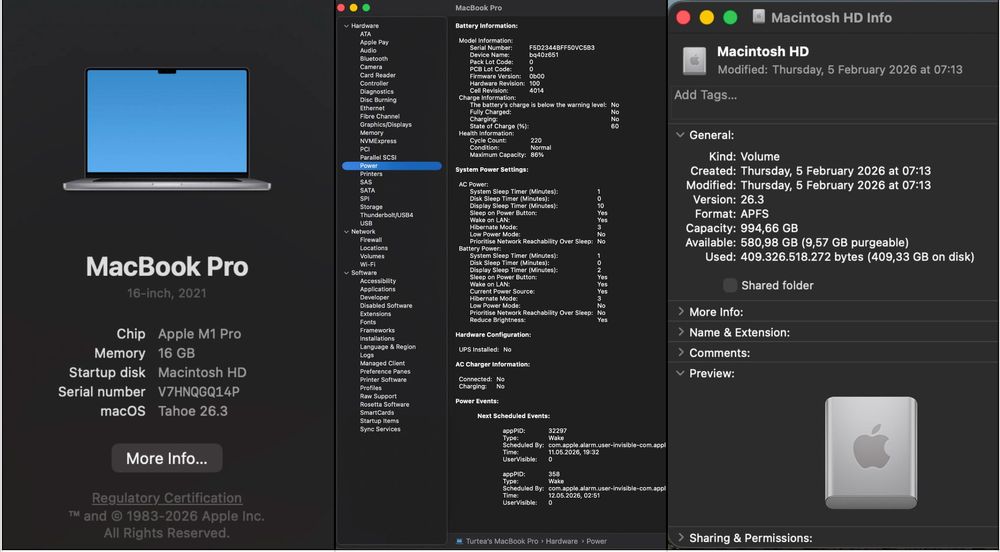Select Printers in the sidebar
1000x552 pixels.
coord(371,174)
